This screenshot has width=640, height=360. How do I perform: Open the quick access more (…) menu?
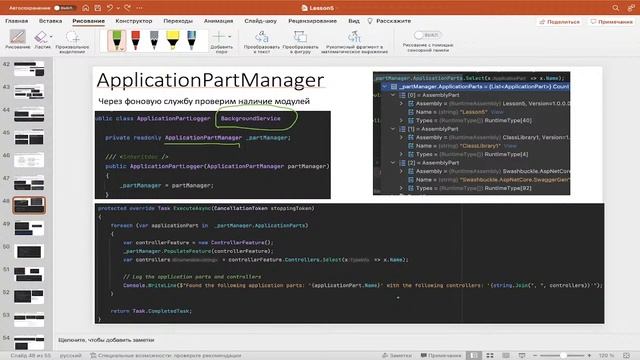[x=140, y=8]
